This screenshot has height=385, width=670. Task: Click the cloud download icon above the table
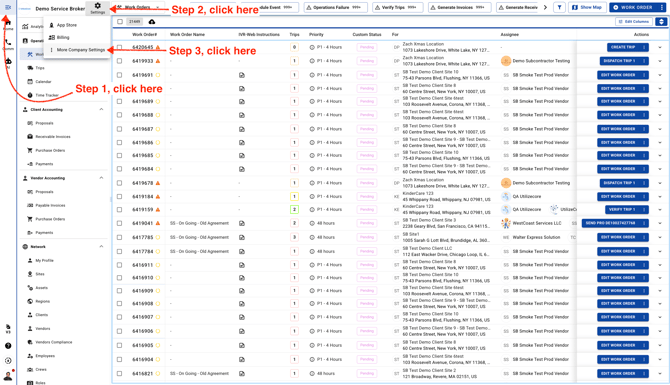tap(152, 22)
